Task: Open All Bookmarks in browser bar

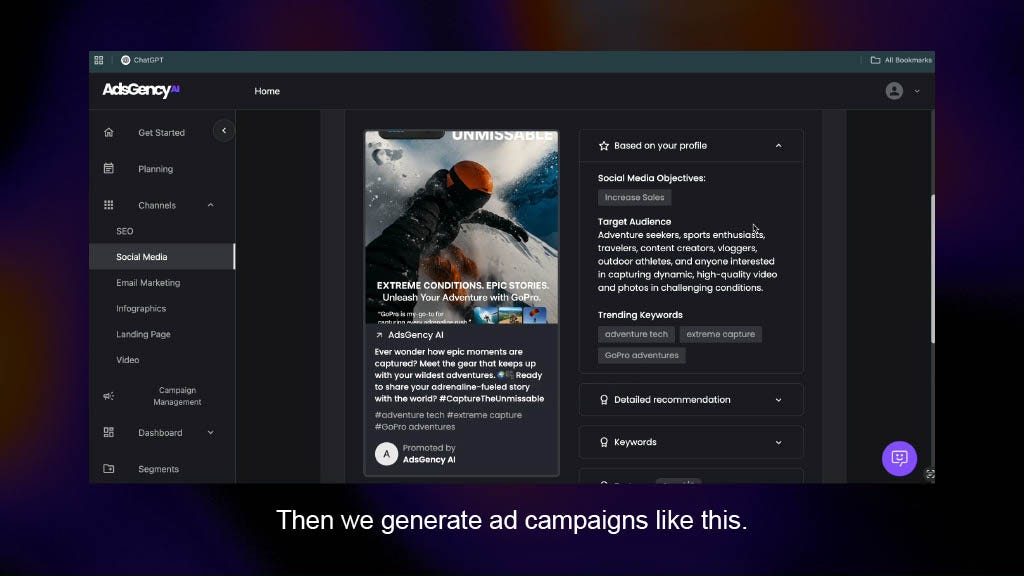Action: 900,60
